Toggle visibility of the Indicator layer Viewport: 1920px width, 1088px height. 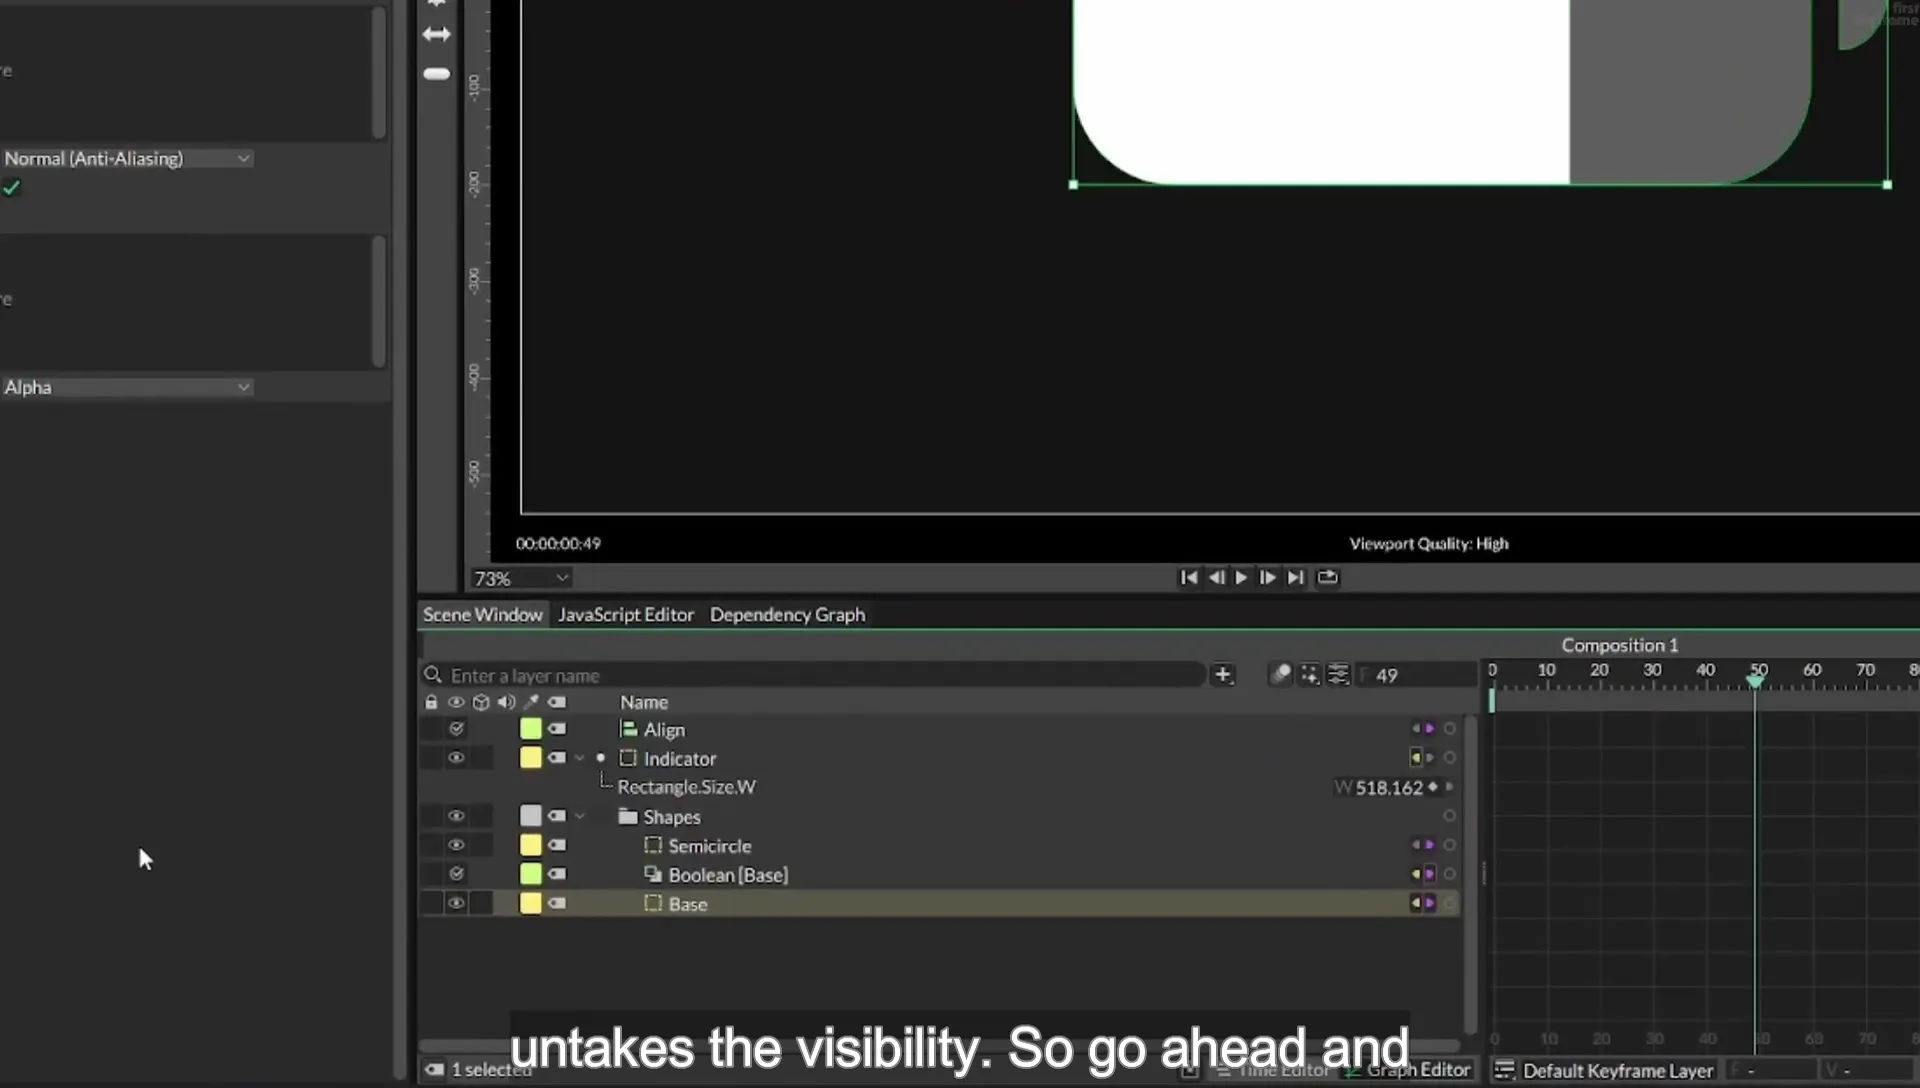(x=456, y=758)
